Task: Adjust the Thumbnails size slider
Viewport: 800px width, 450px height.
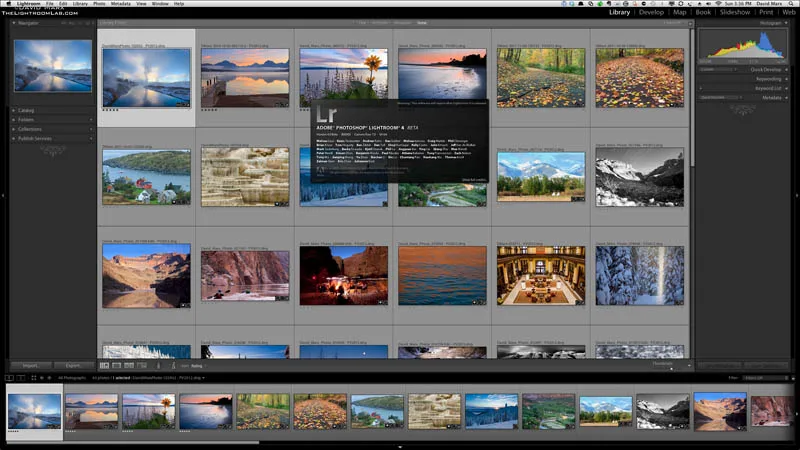Action: tap(671, 368)
